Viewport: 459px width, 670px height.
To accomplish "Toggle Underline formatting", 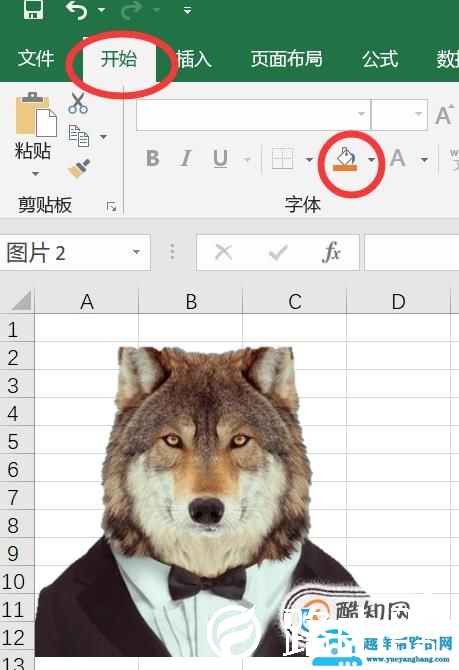I will (x=220, y=159).
